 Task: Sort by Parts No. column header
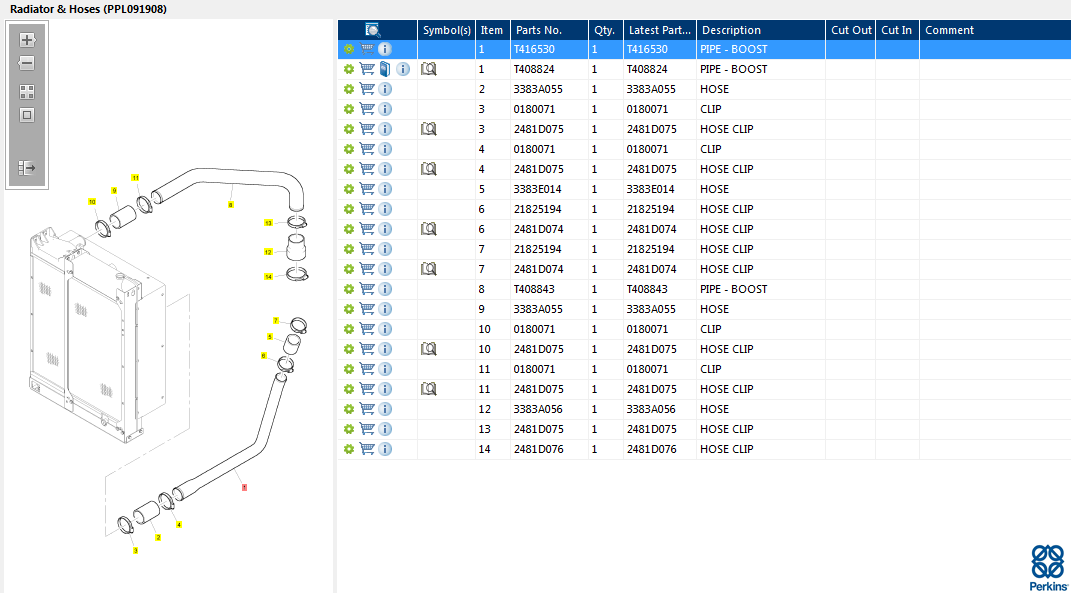pyautogui.click(x=538, y=30)
